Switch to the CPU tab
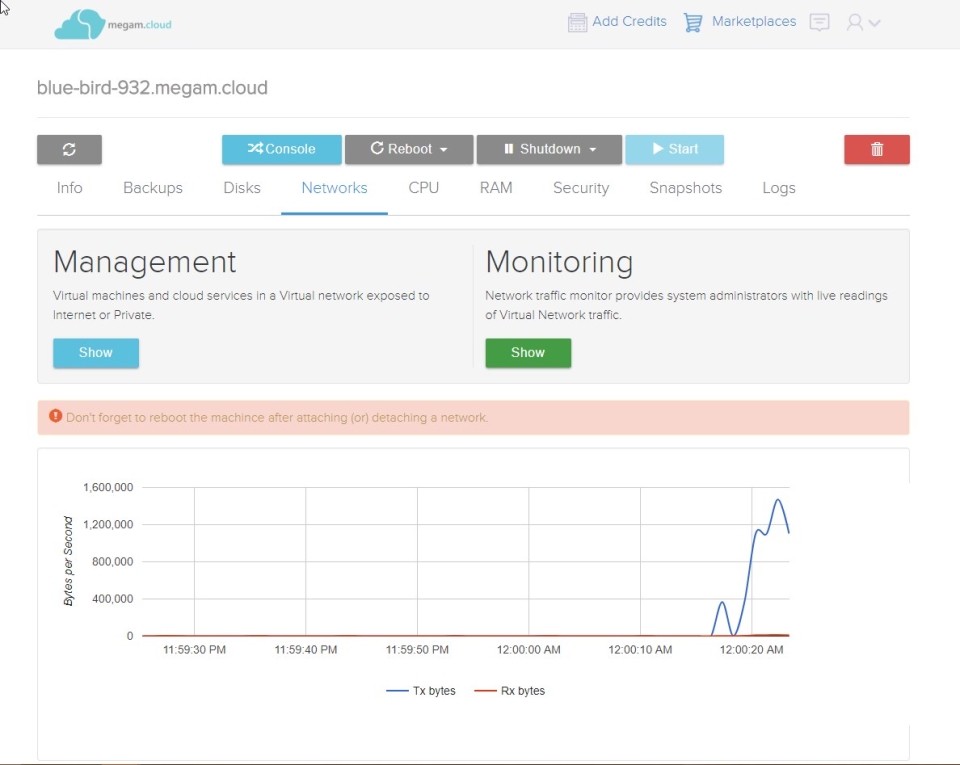 click(423, 188)
